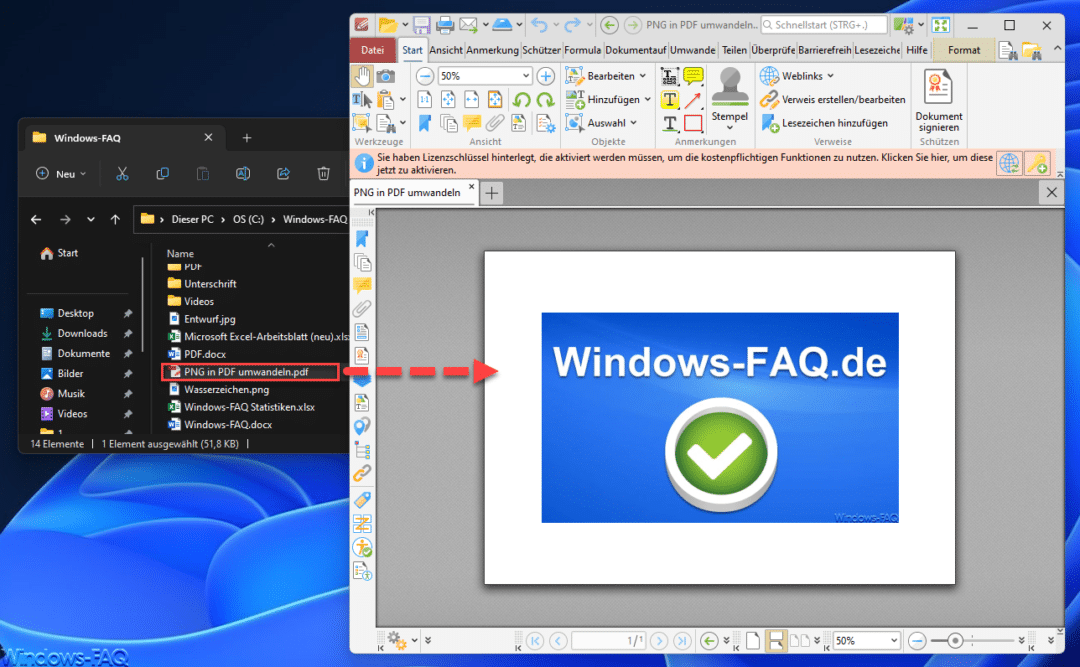
Task: Click the zoom out minus button beside 50%
Action: tap(425, 76)
